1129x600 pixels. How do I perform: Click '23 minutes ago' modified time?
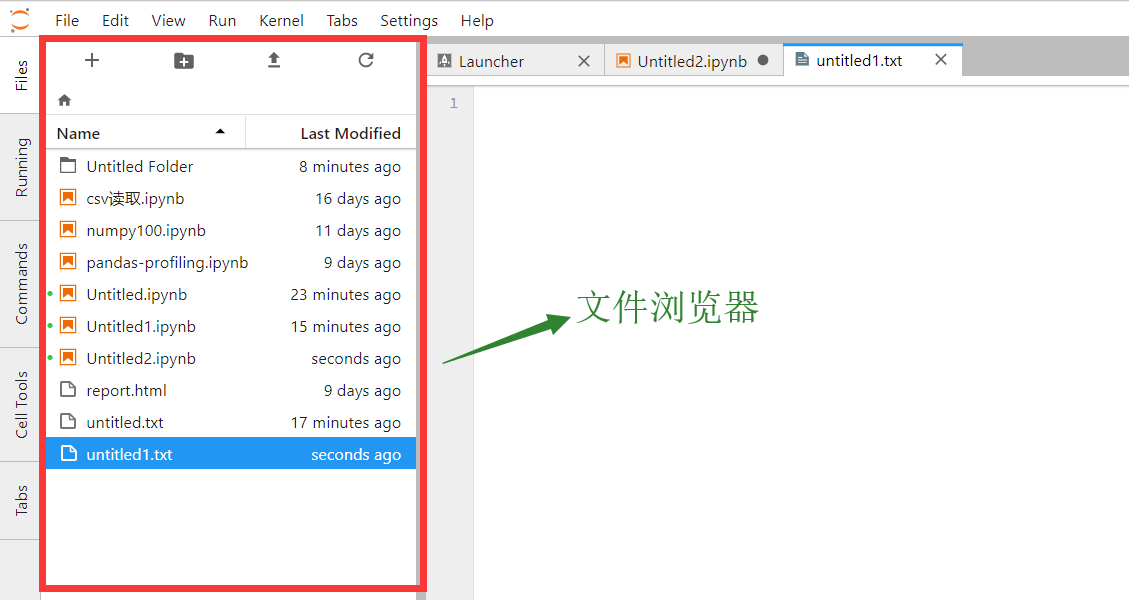[346, 295]
